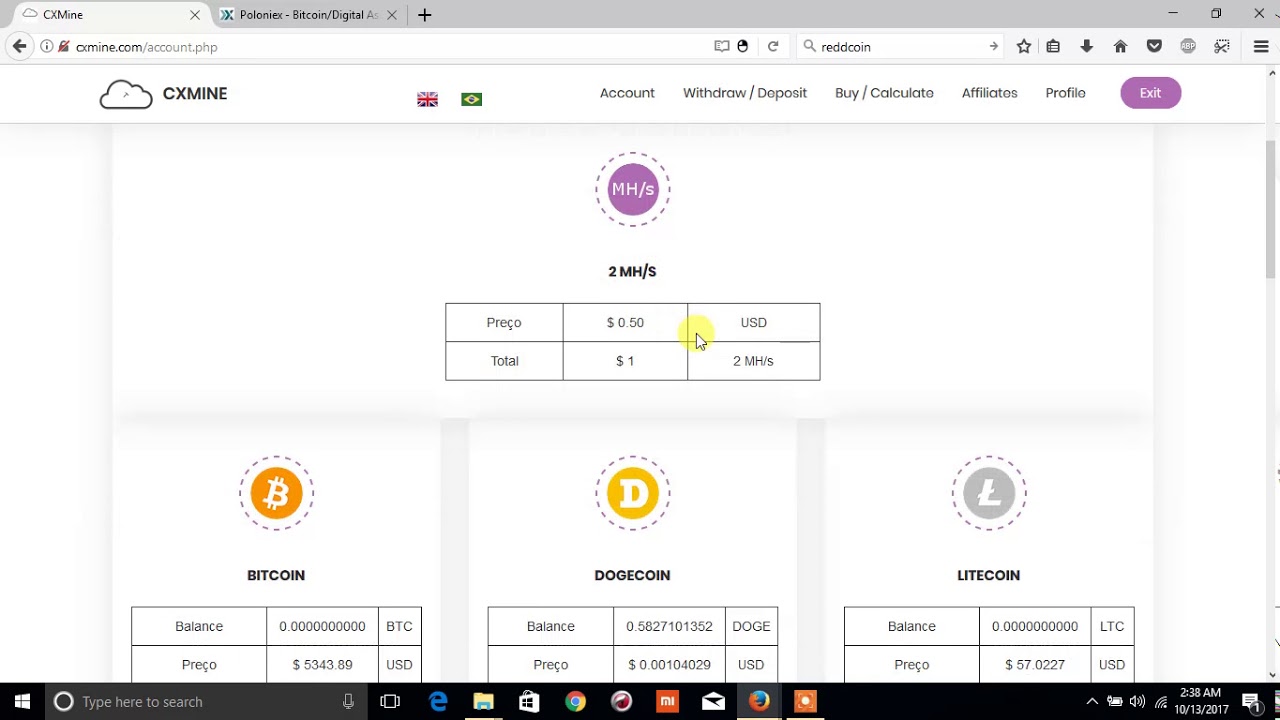1280x720 pixels.
Task: Click the LITECOIN heading
Action: tap(988, 575)
